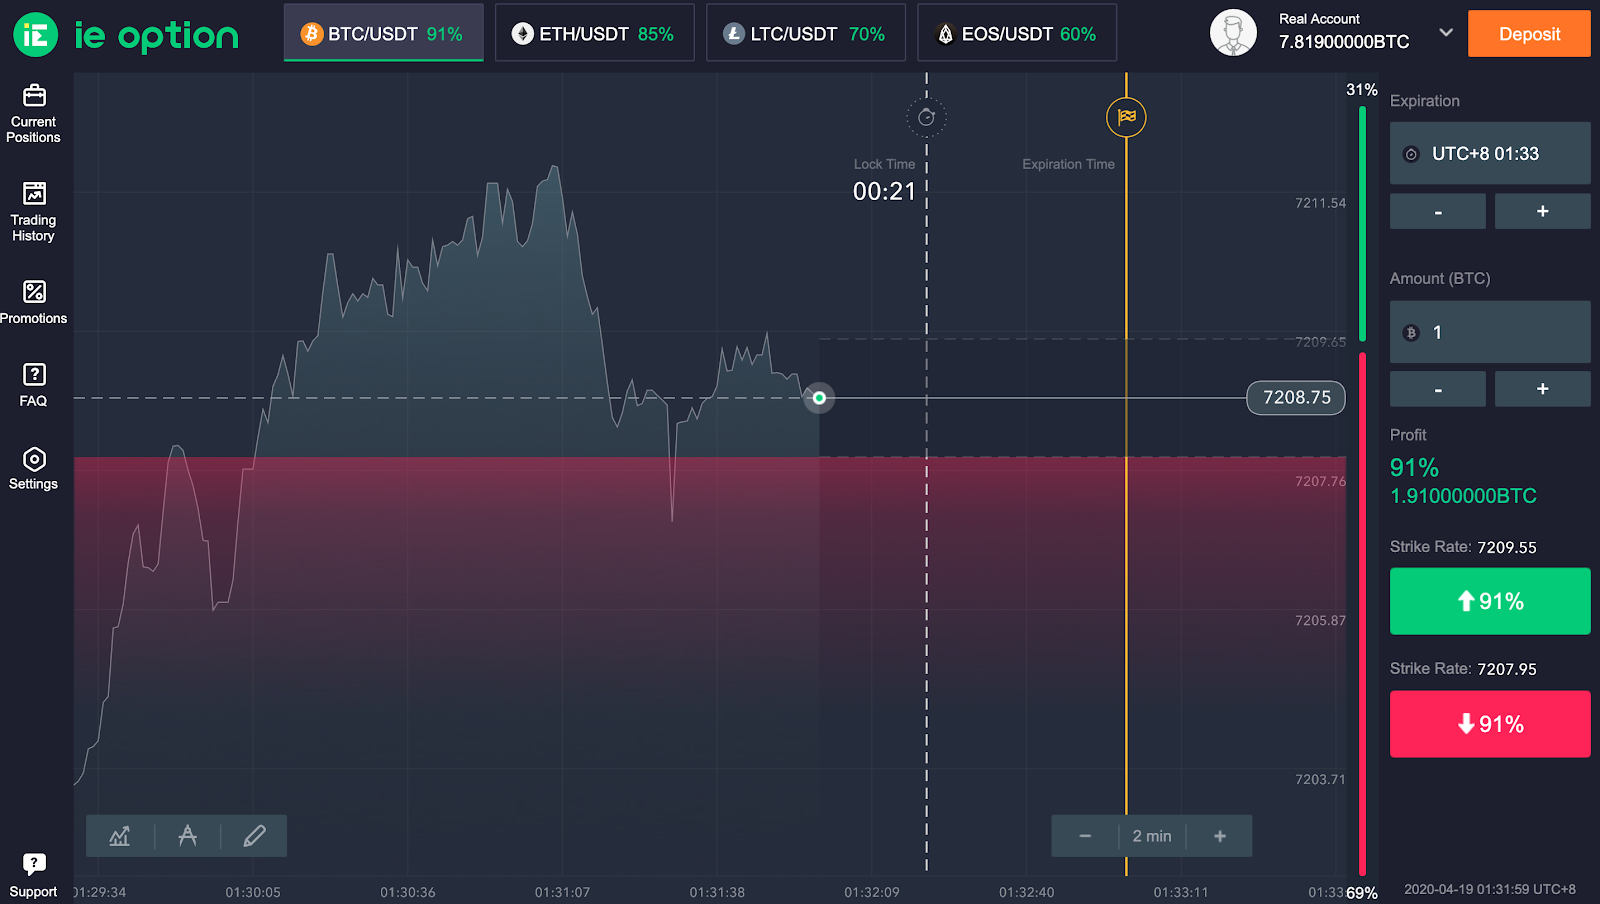The image size is (1600, 904).
Task: Open the chart indicators tool
Action: point(120,836)
